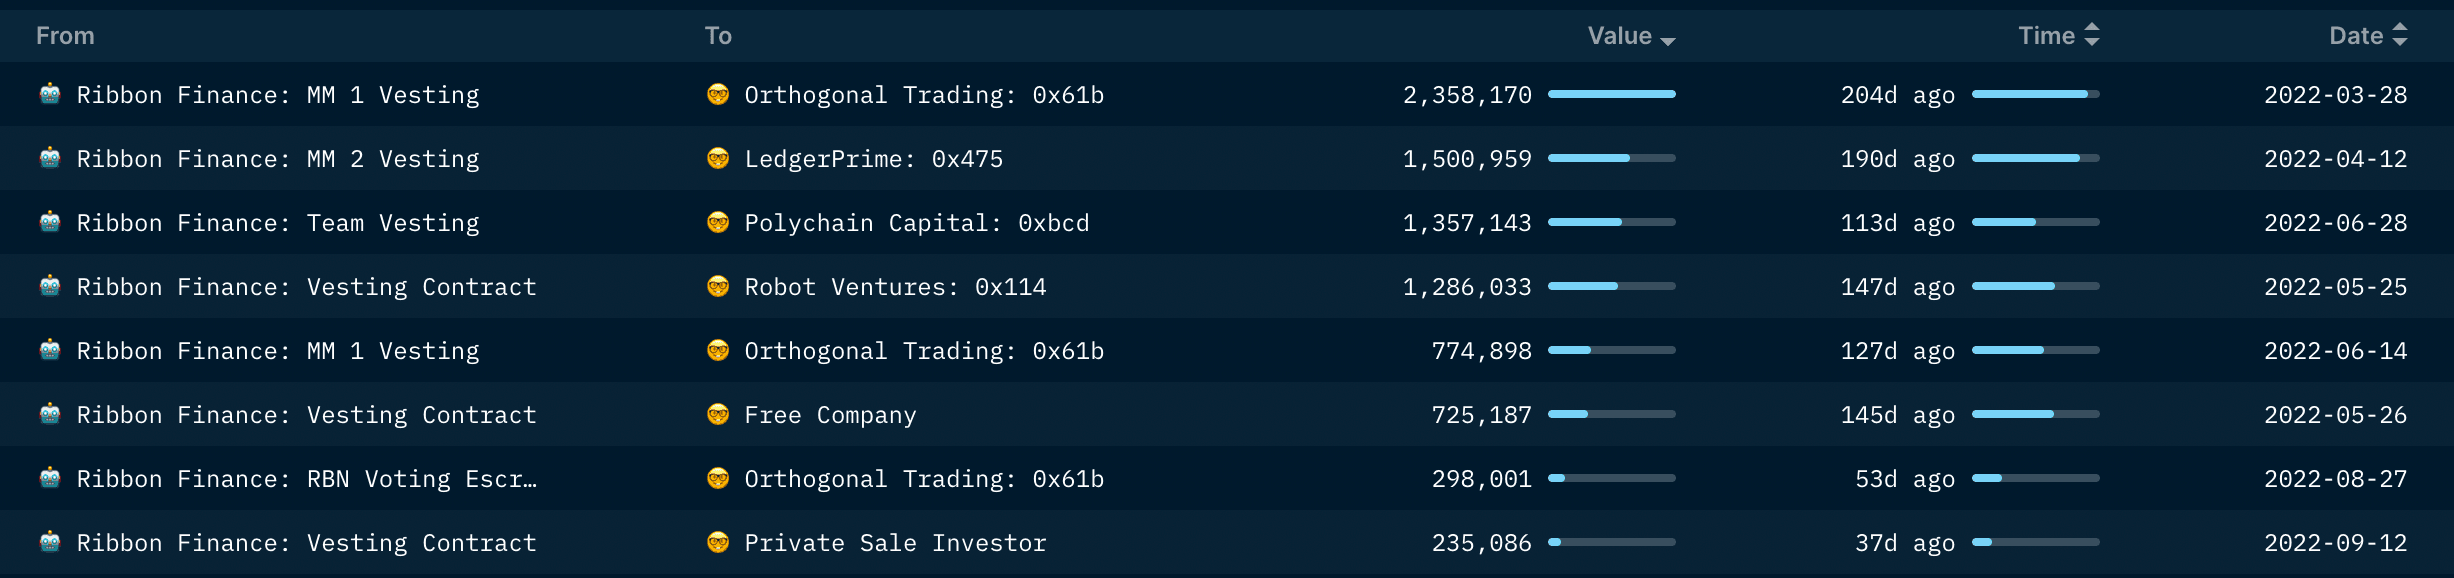Click robot icon in the 235,086 row
The width and height of the screenshot is (2454, 578).
[50, 542]
